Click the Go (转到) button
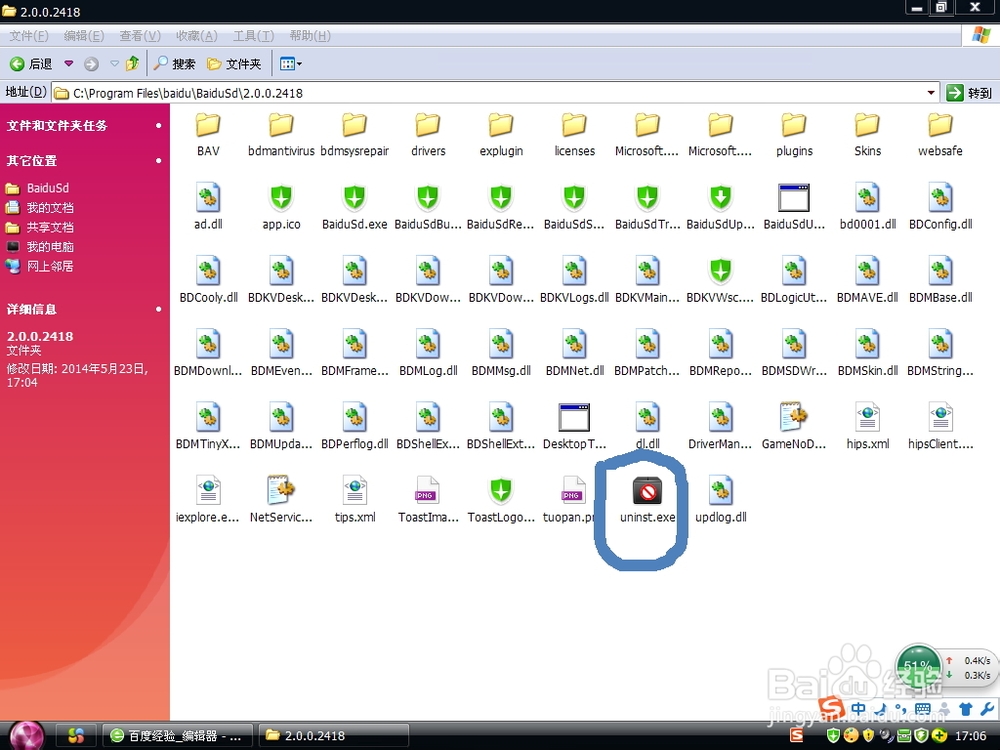Image resolution: width=1000 pixels, height=750 pixels. (x=969, y=93)
